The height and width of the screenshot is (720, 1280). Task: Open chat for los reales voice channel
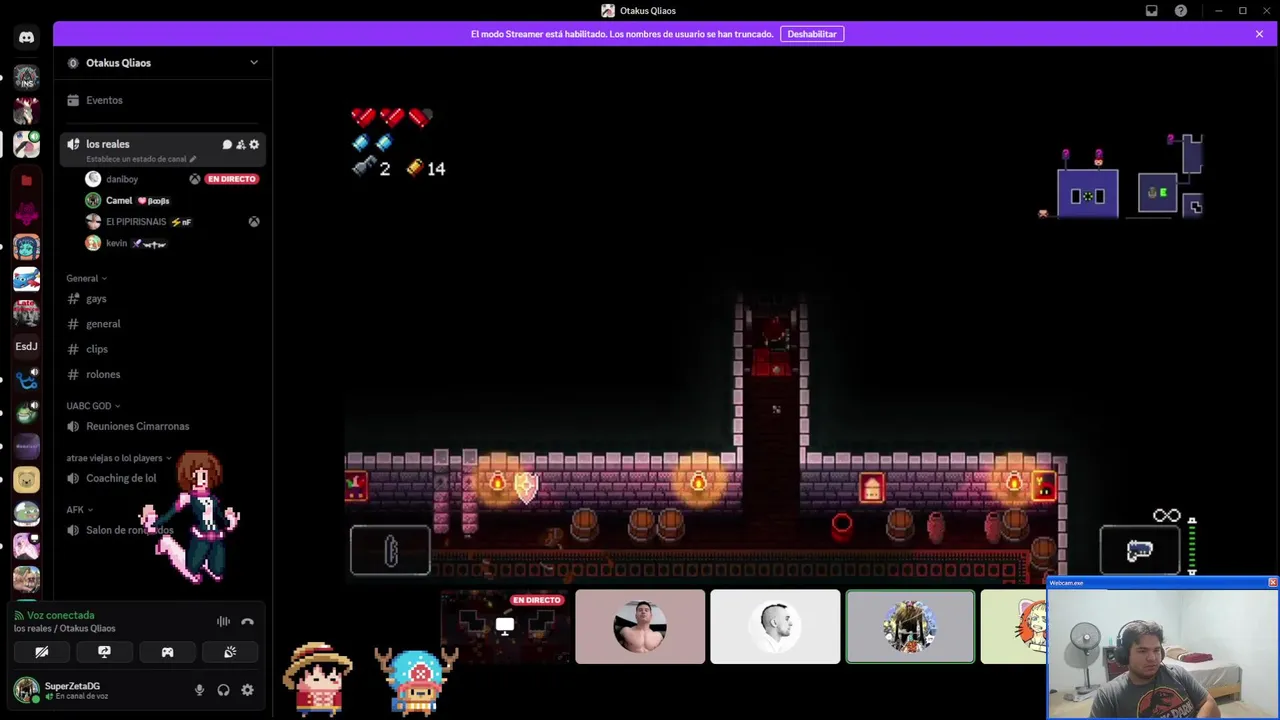click(227, 144)
